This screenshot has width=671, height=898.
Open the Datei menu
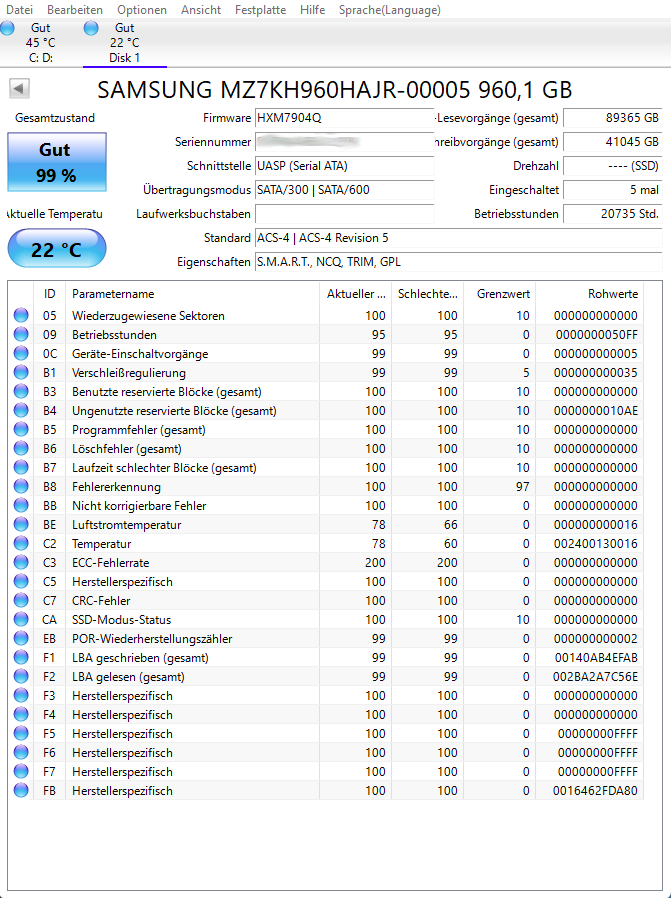(x=19, y=10)
